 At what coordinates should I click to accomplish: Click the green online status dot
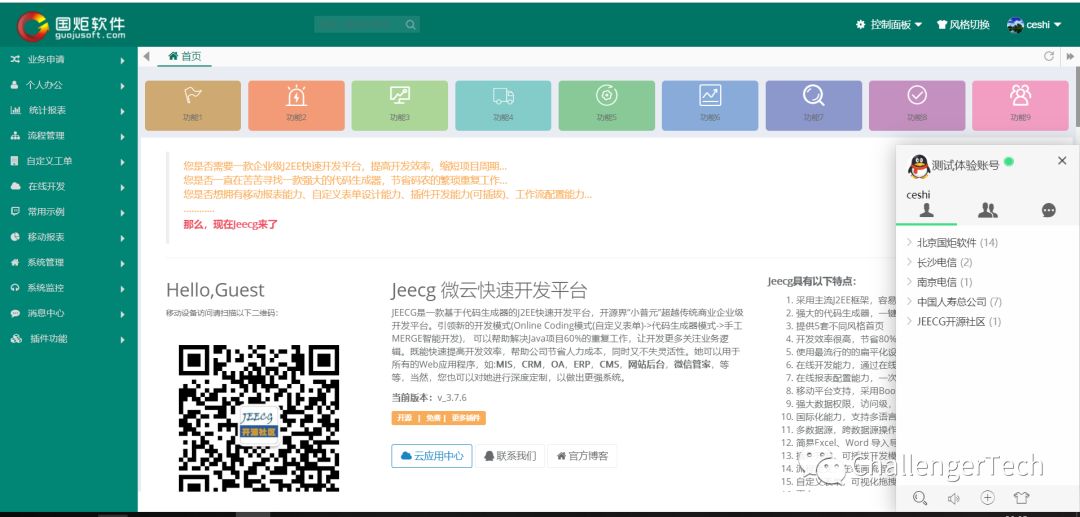coord(1009,162)
